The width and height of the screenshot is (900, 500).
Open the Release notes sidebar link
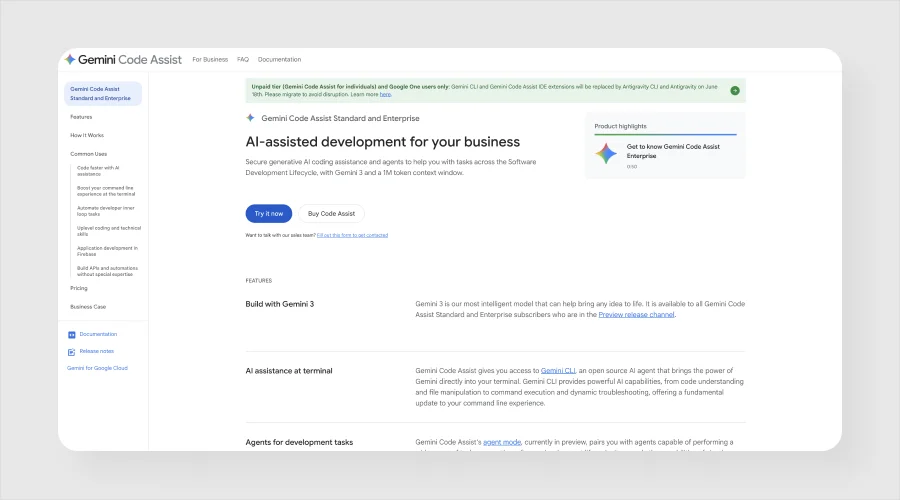point(96,351)
